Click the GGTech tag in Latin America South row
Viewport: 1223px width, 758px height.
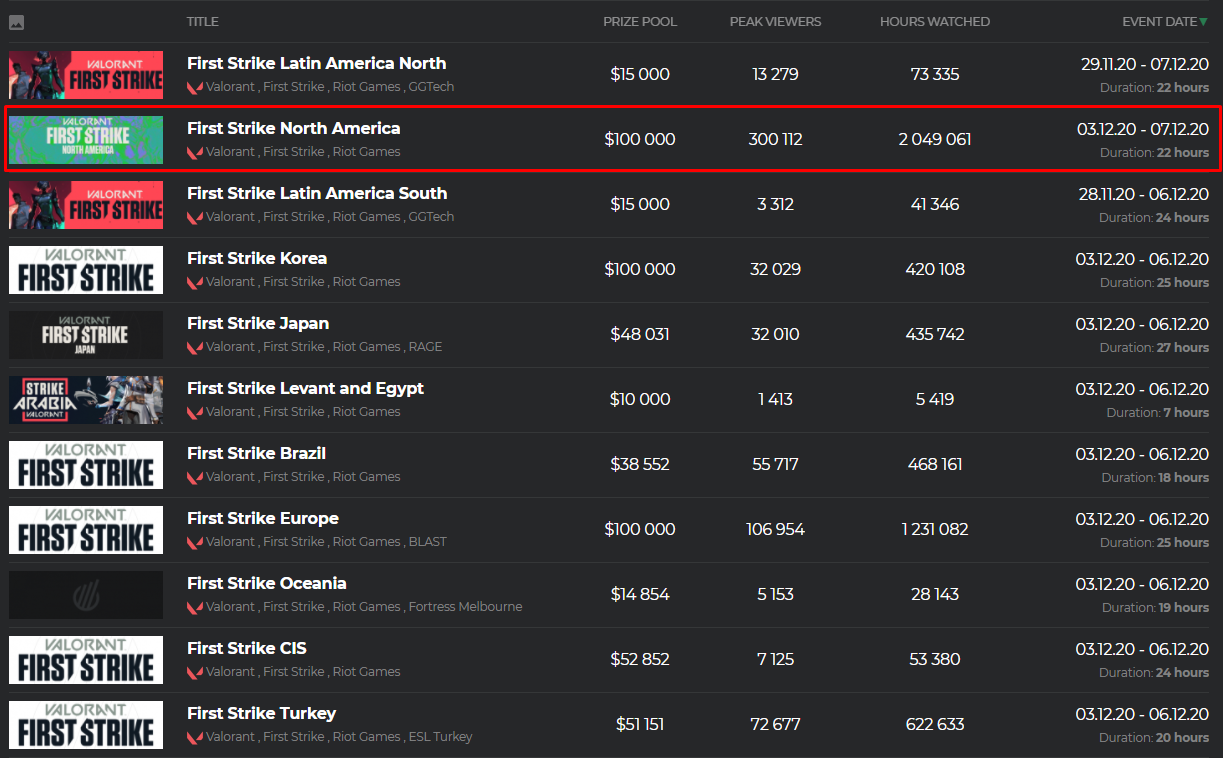pyautogui.click(x=431, y=217)
